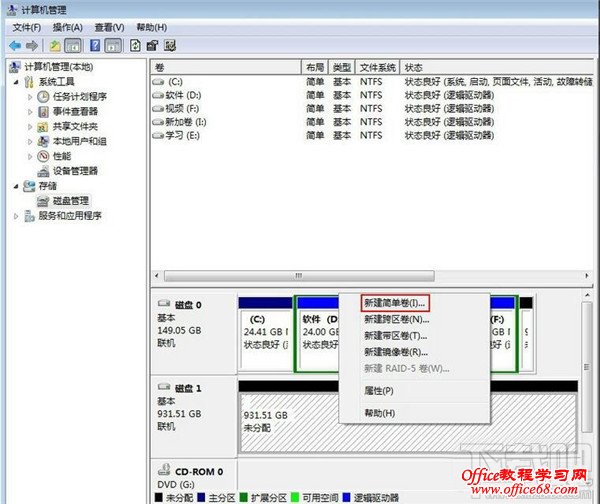Click the blue Help question mark icon
This screenshot has height=504, width=600.
pos(95,46)
